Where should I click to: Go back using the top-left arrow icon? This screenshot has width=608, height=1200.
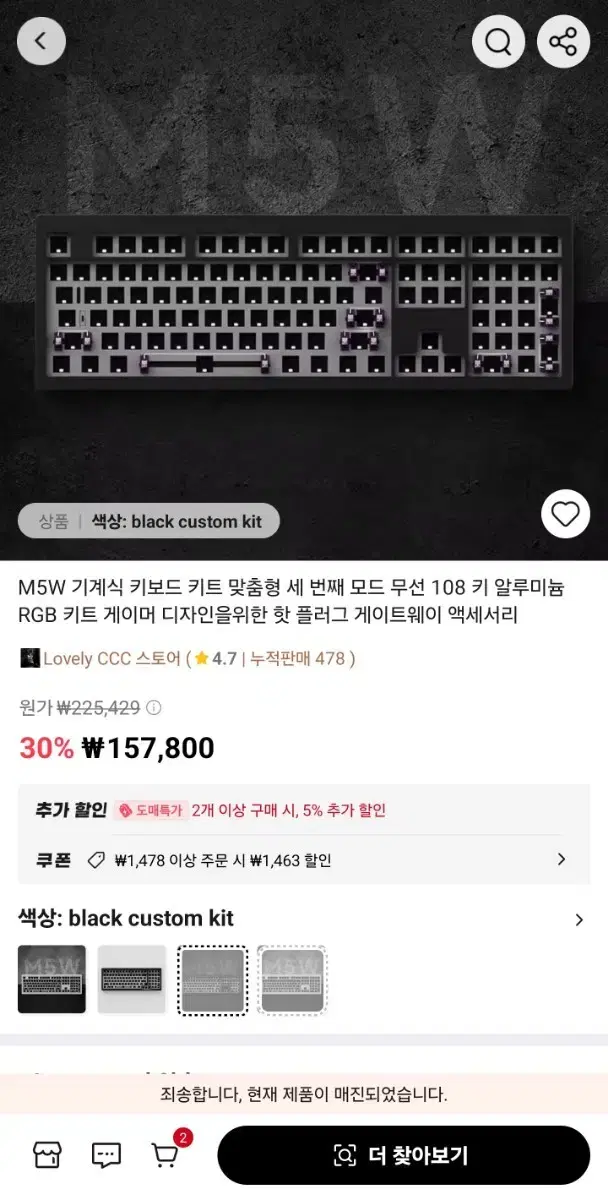tap(41, 41)
